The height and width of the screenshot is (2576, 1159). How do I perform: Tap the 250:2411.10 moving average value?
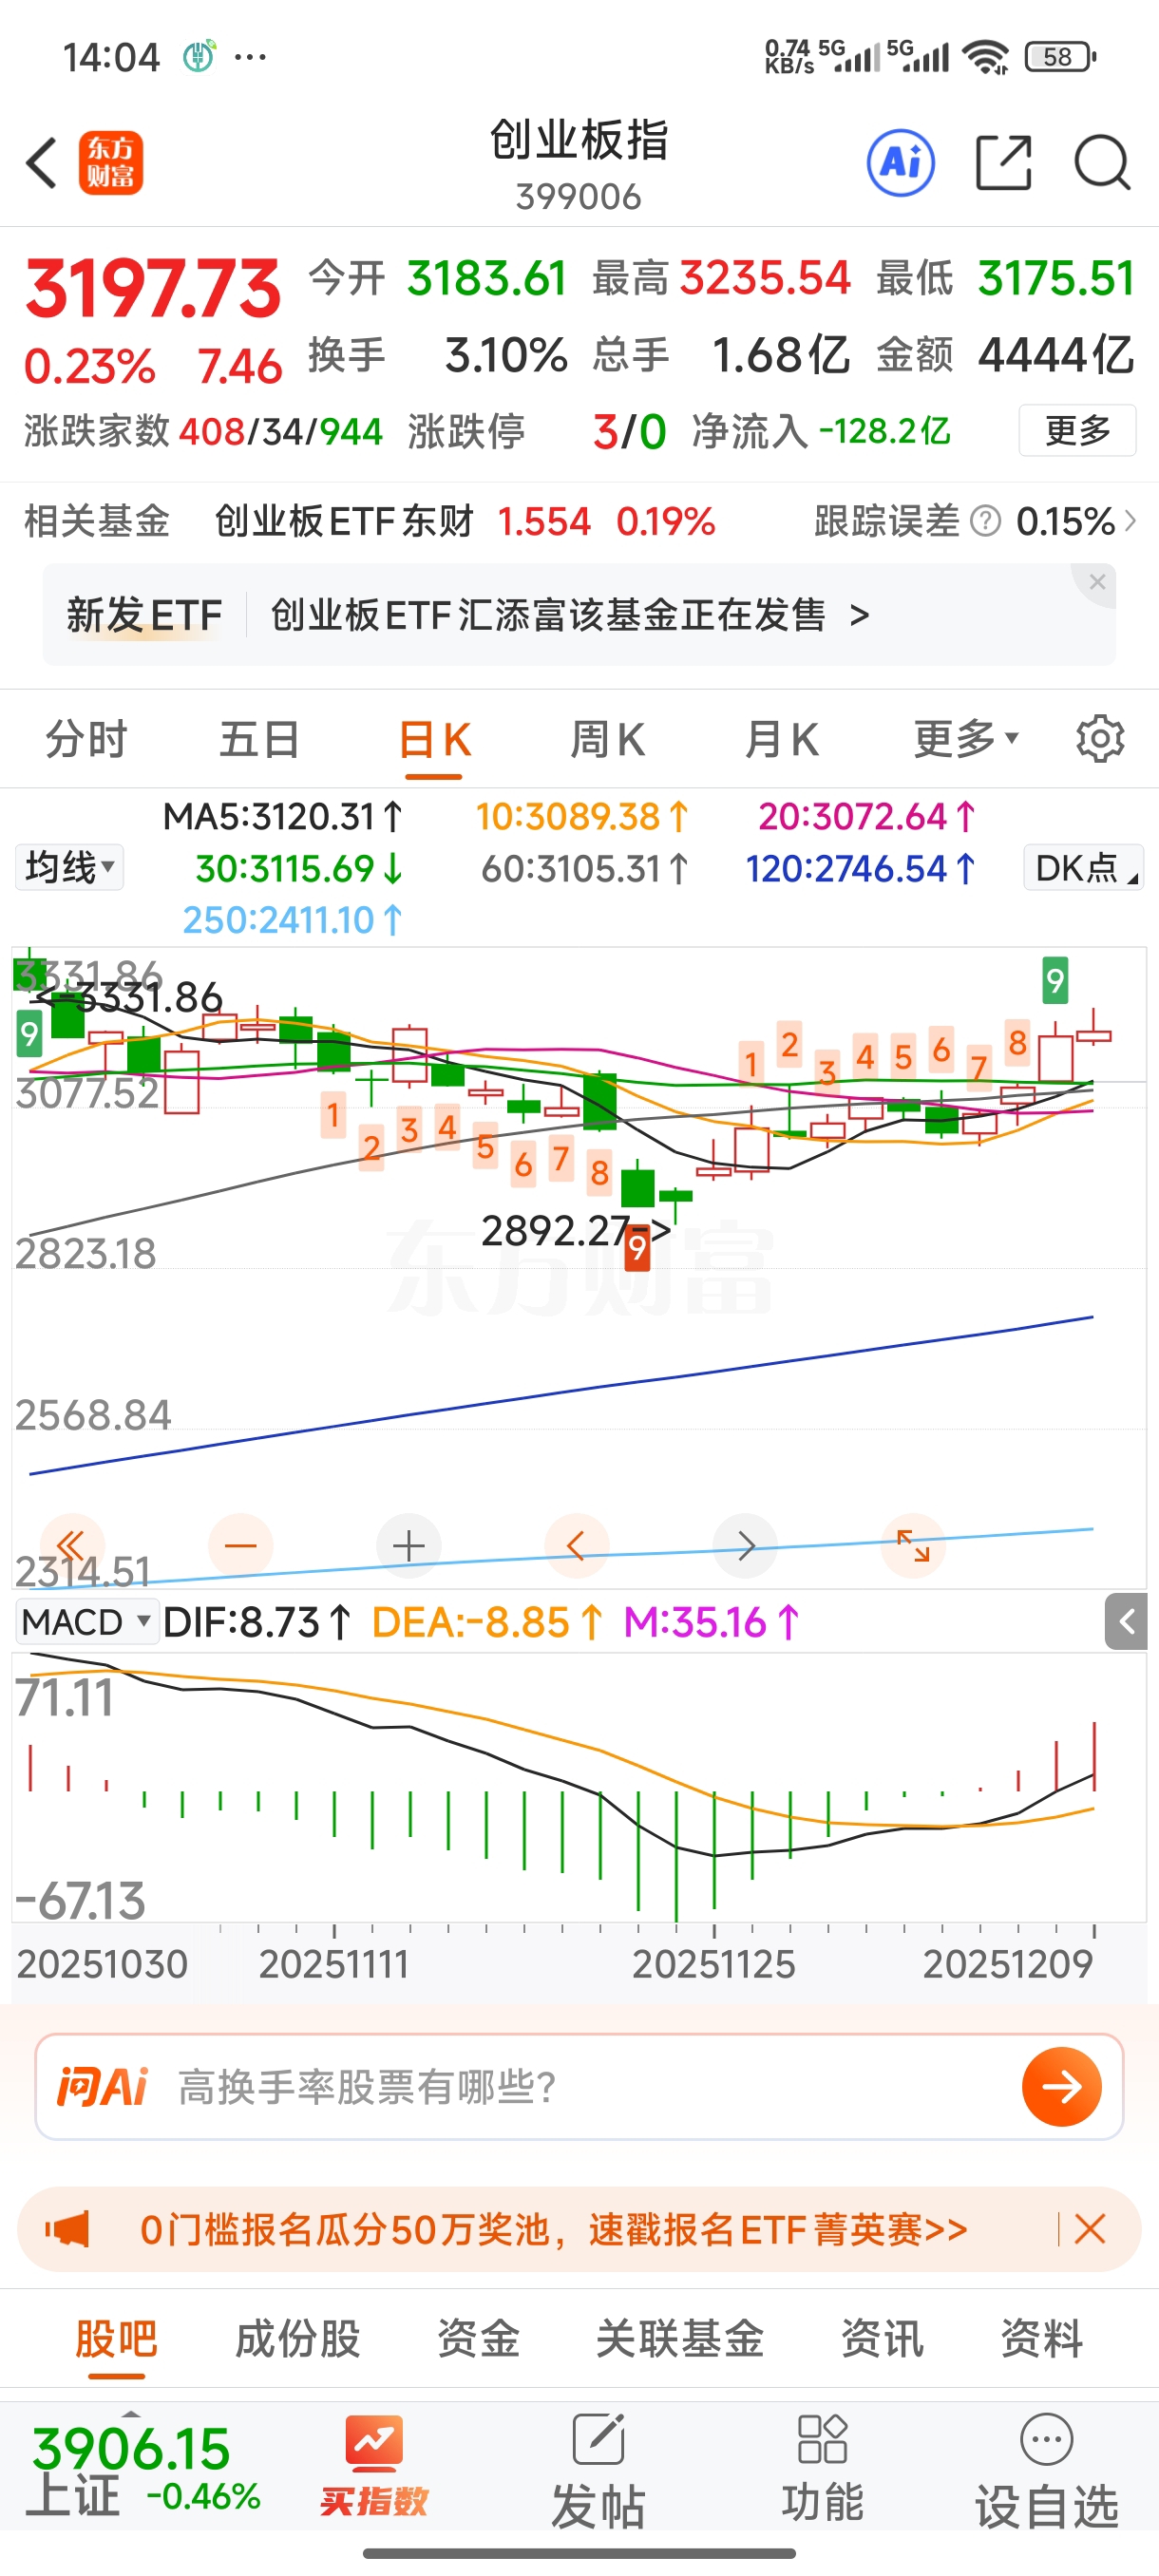point(292,919)
